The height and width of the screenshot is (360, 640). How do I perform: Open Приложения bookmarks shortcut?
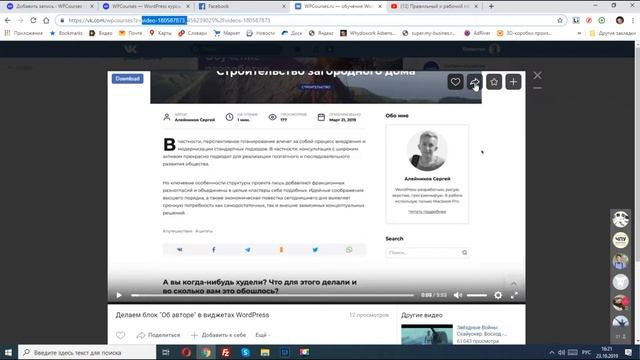pos(24,33)
